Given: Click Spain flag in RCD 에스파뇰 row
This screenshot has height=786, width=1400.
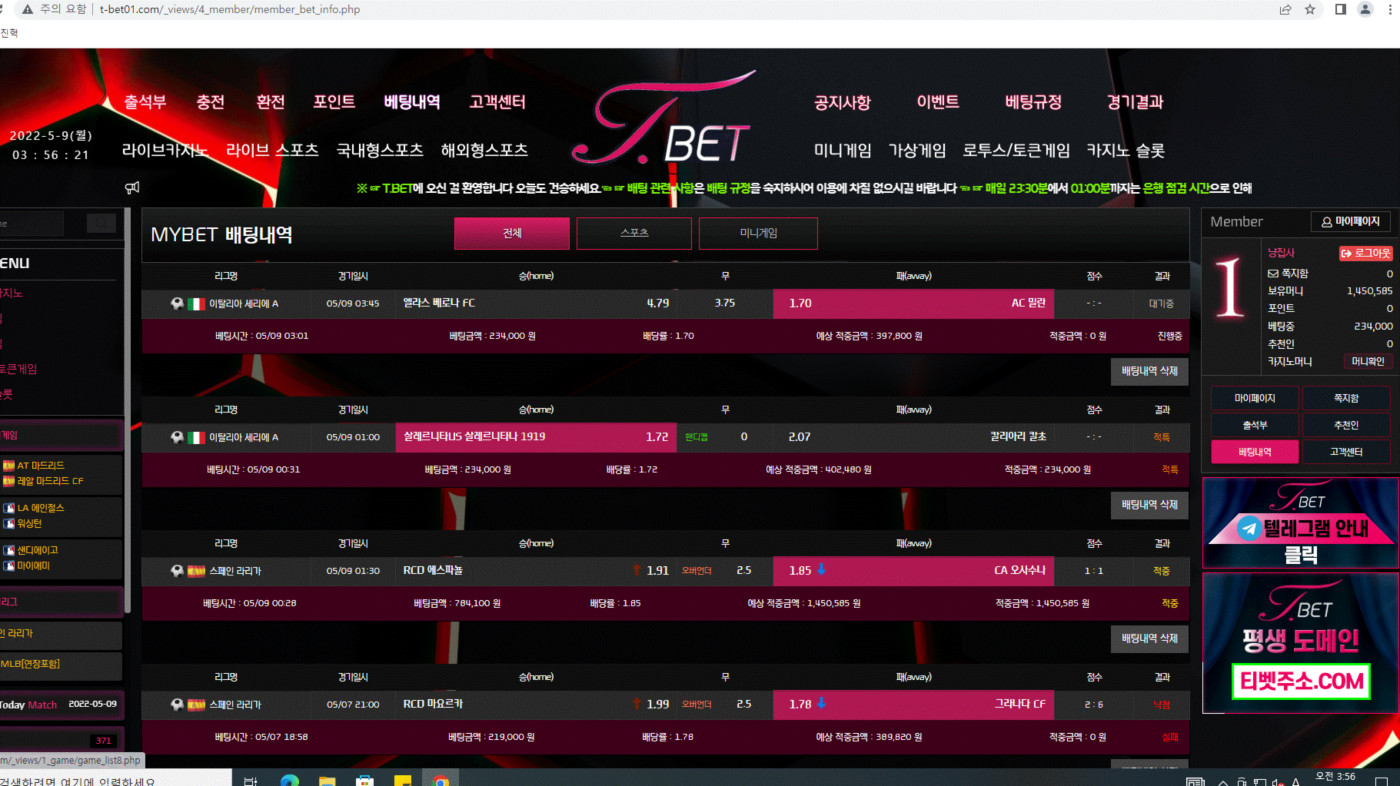Looking at the screenshot, I should pyautogui.click(x=196, y=571).
